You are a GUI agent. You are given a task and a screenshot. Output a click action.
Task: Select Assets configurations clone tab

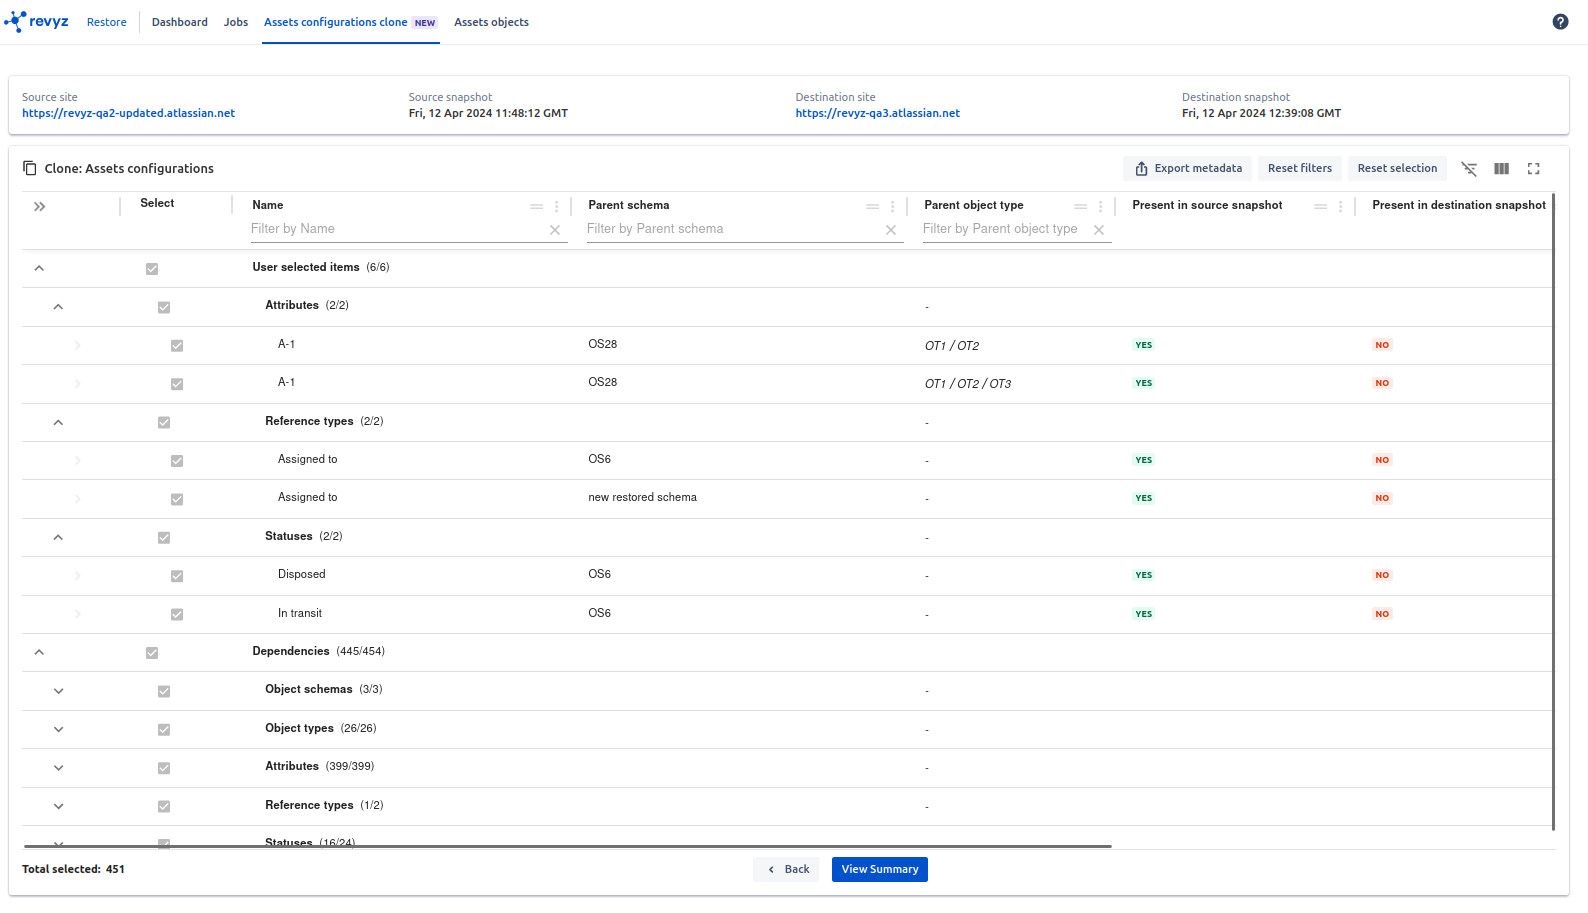point(351,22)
